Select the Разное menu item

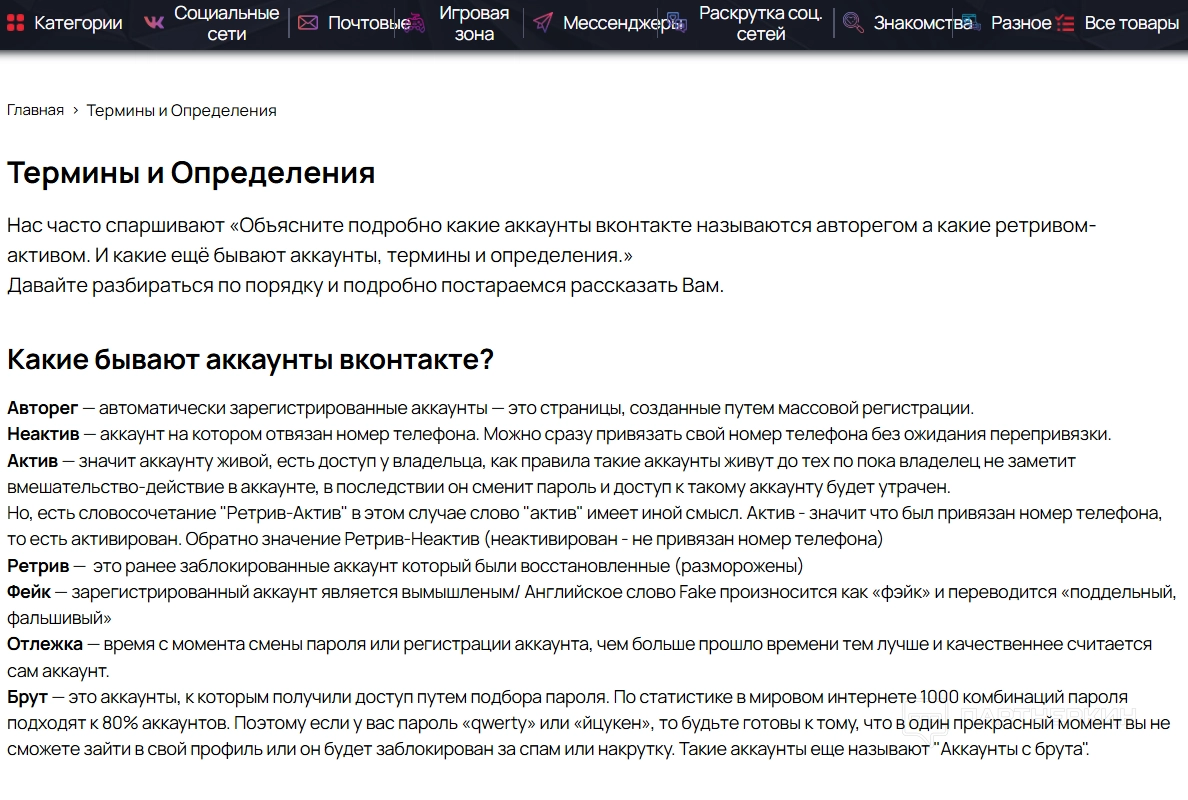pyautogui.click(x=1021, y=23)
